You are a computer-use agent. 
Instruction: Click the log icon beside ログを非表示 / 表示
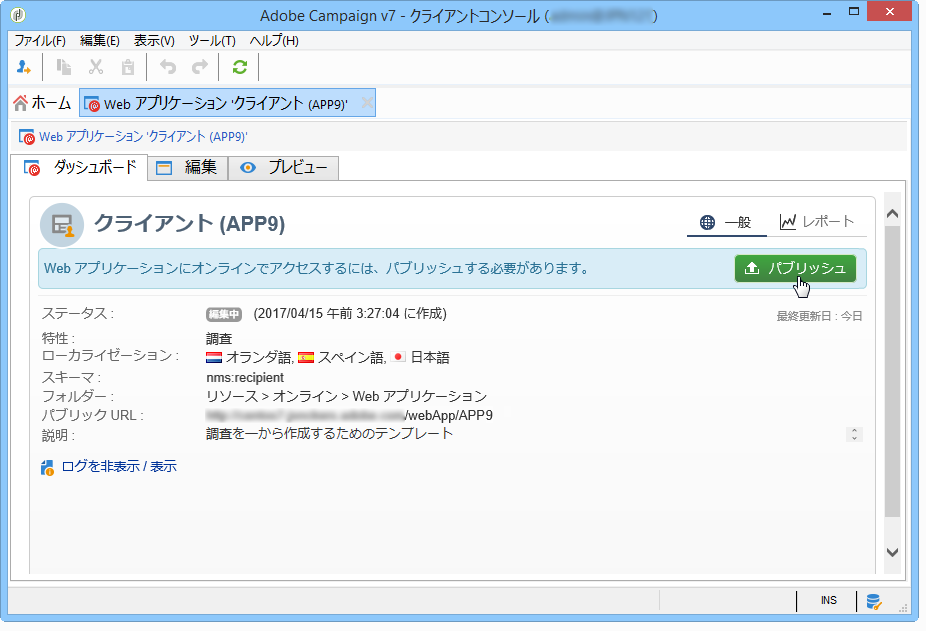point(47,467)
